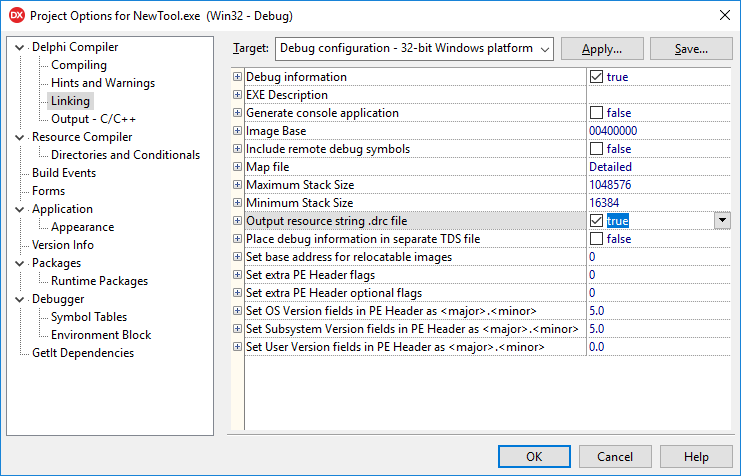741x476 pixels.
Task: Expand Place debug information in separate TDS row
Action: pyautogui.click(x=237, y=239)
